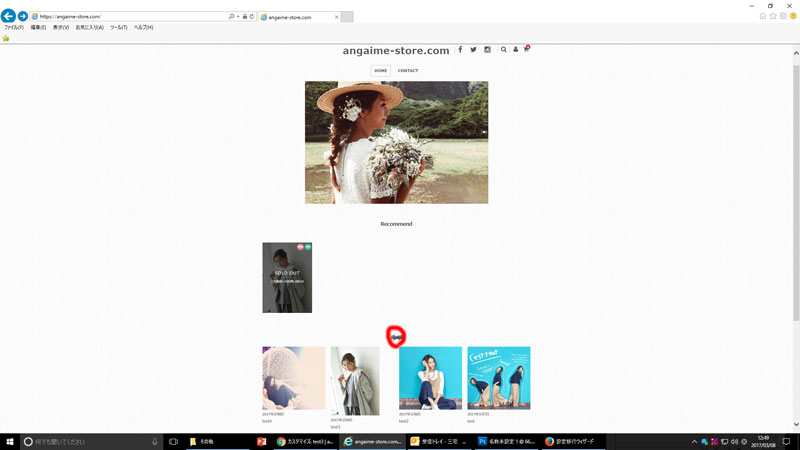
Task: Click the Recommend heading
Action: point(396,224)
